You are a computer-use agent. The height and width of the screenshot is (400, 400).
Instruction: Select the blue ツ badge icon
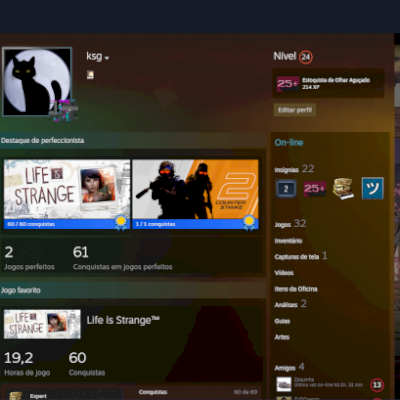point(373,189)
